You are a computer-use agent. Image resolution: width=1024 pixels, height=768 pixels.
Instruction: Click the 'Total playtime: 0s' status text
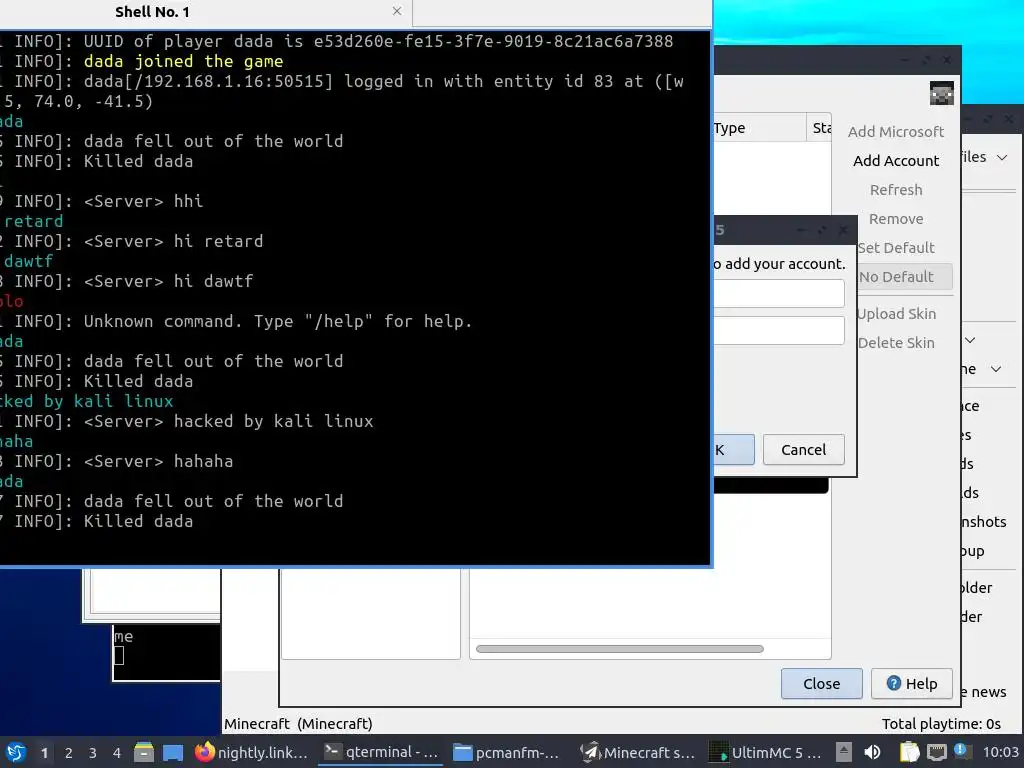[x=941, y=724]
